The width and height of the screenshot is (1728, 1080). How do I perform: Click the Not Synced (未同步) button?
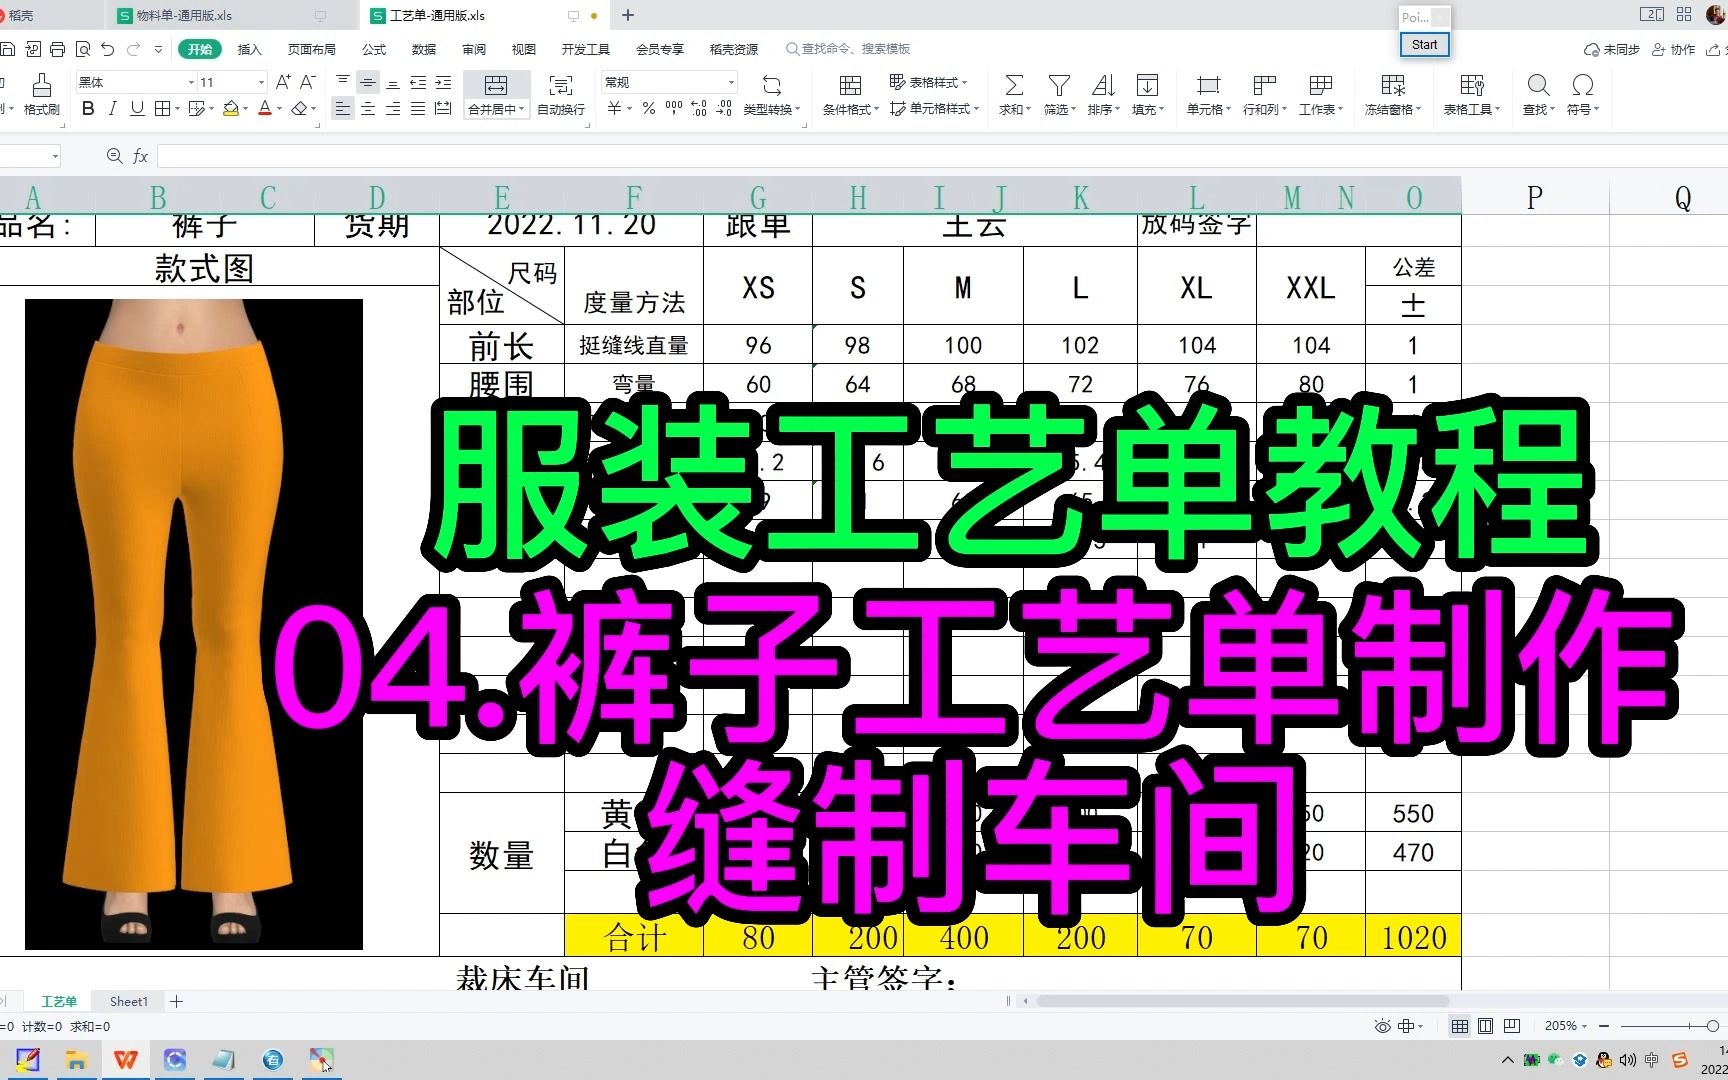[1612, 49]
